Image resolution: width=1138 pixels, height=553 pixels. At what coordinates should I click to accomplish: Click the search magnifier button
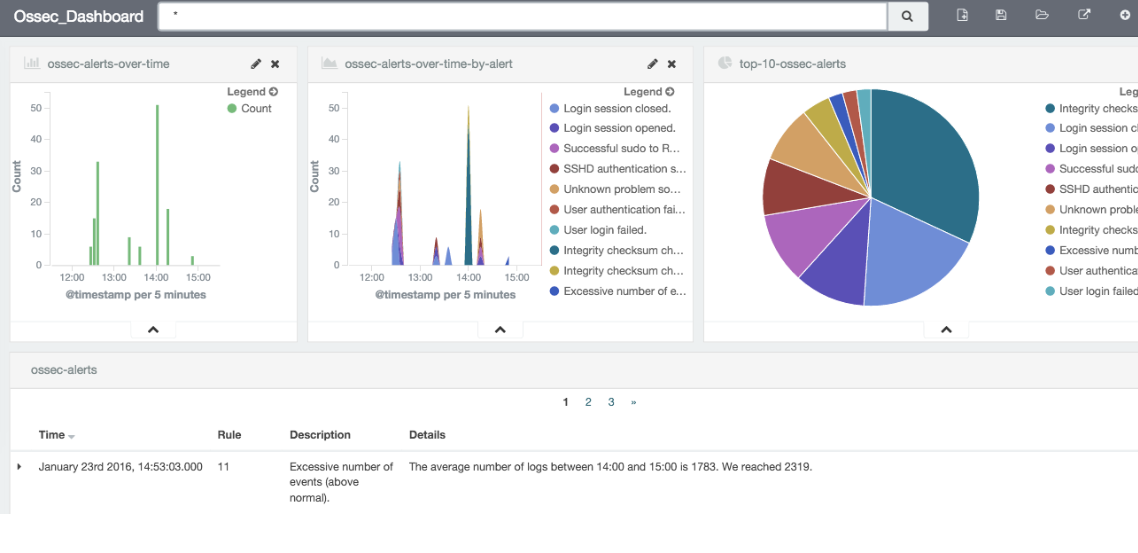pyautogui.click(x=908, y=16)
